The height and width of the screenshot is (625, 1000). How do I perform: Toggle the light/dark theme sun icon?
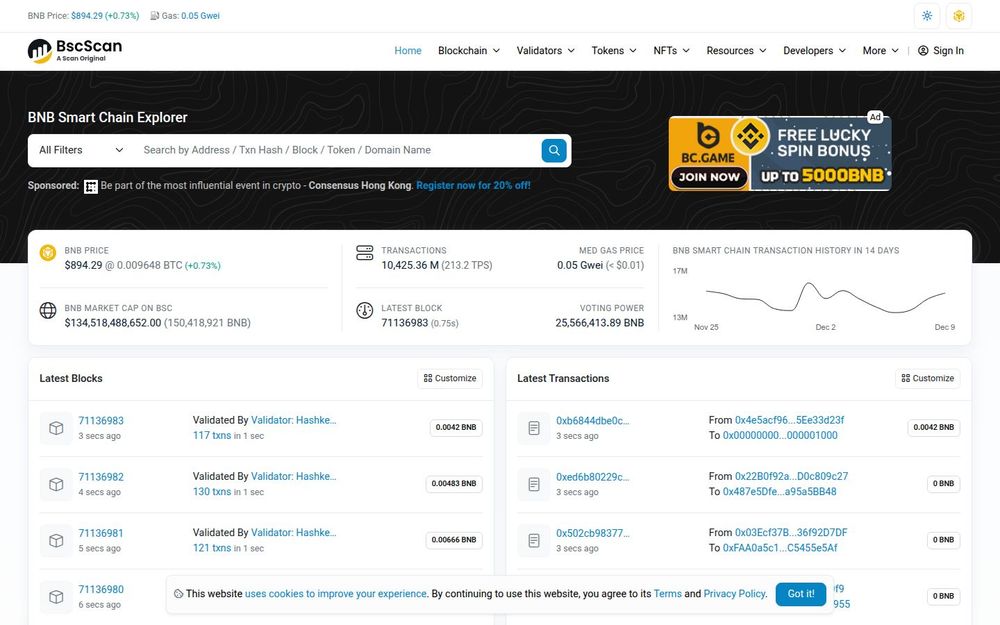click(x=927, y=16)
